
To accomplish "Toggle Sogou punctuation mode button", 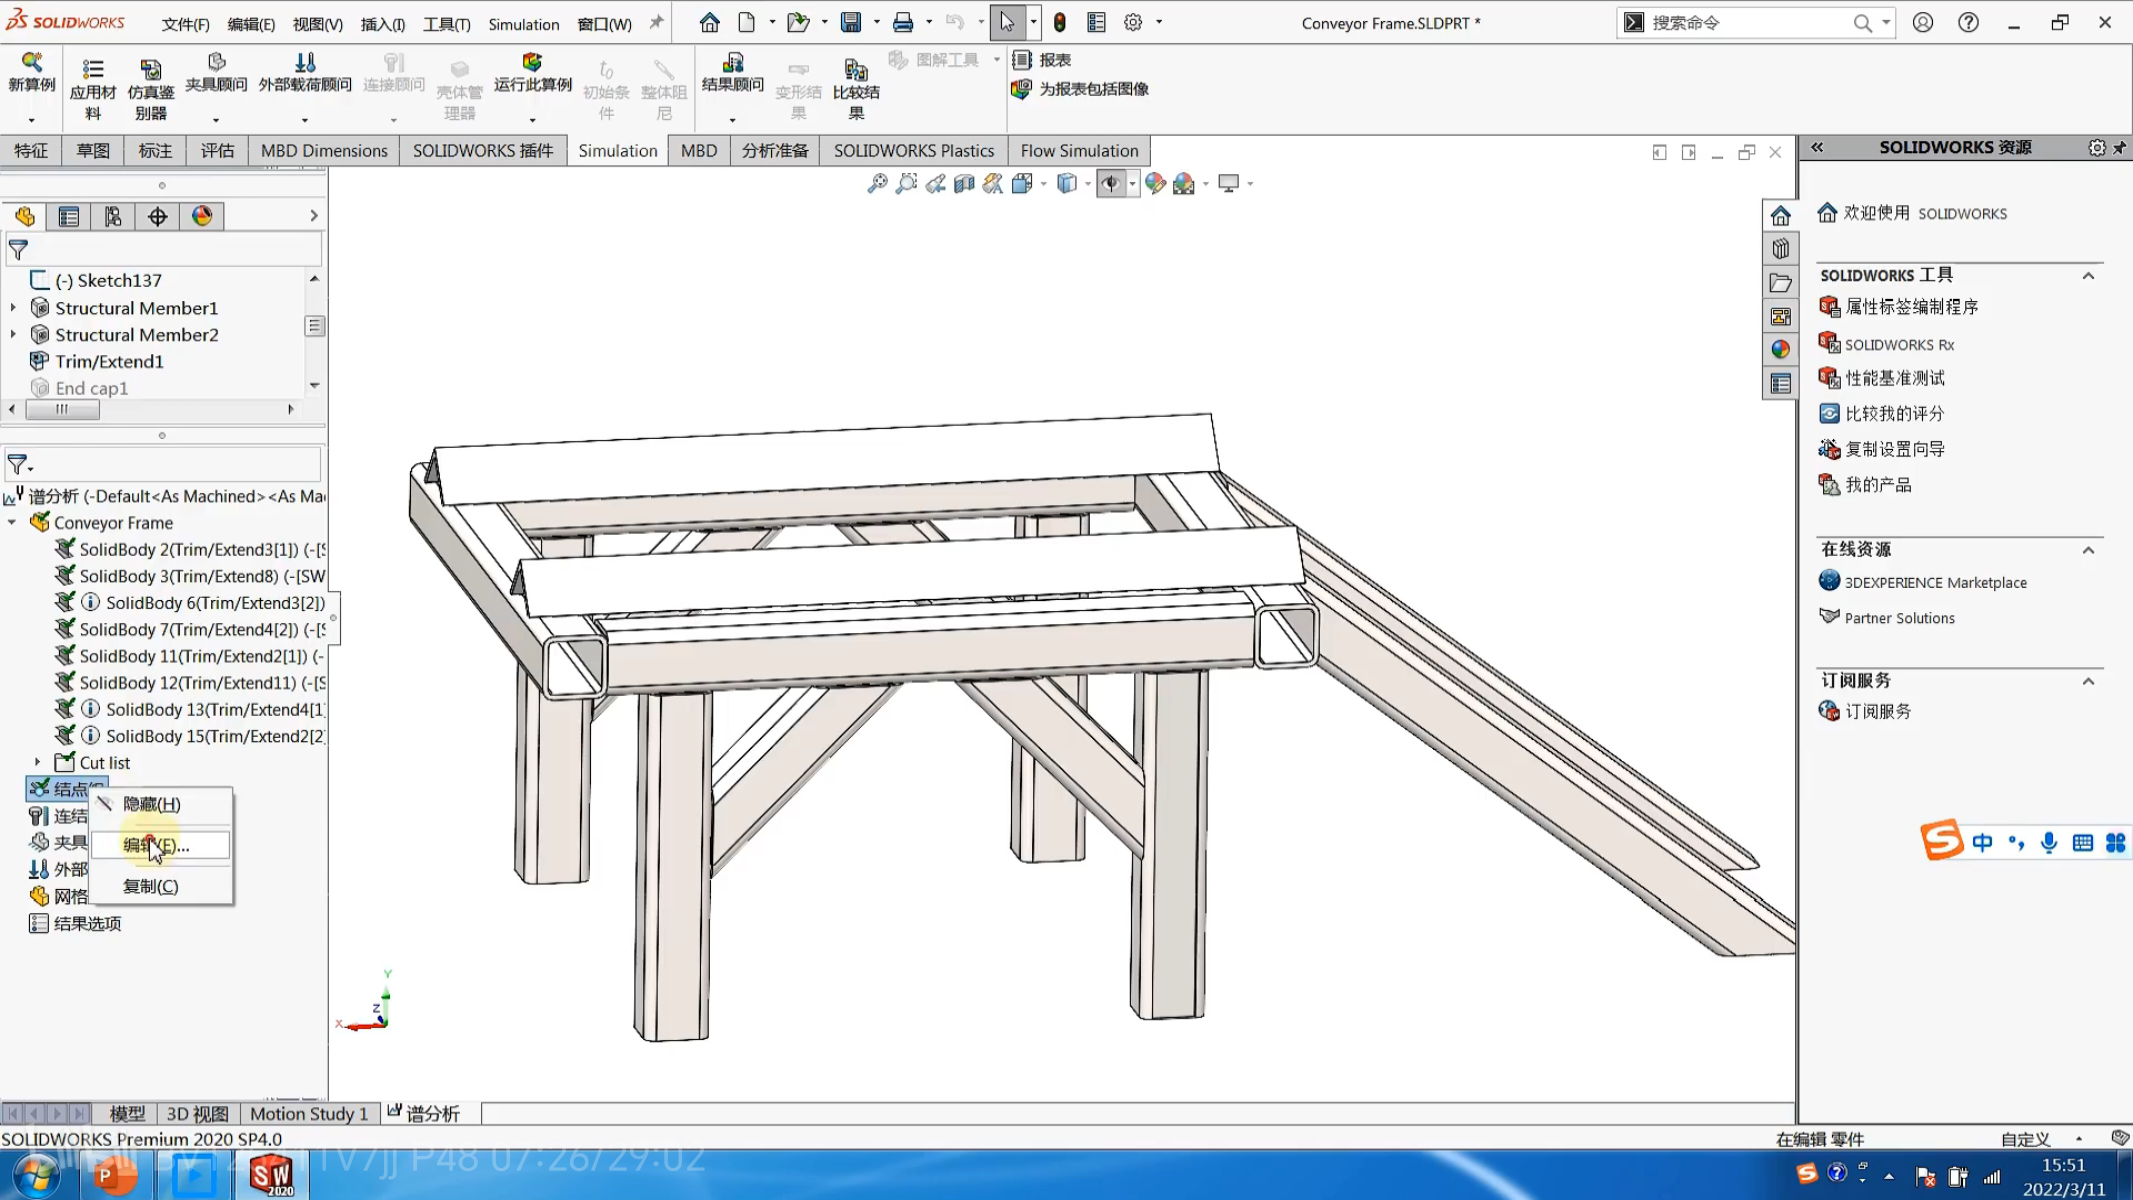I will (2016, 843).
